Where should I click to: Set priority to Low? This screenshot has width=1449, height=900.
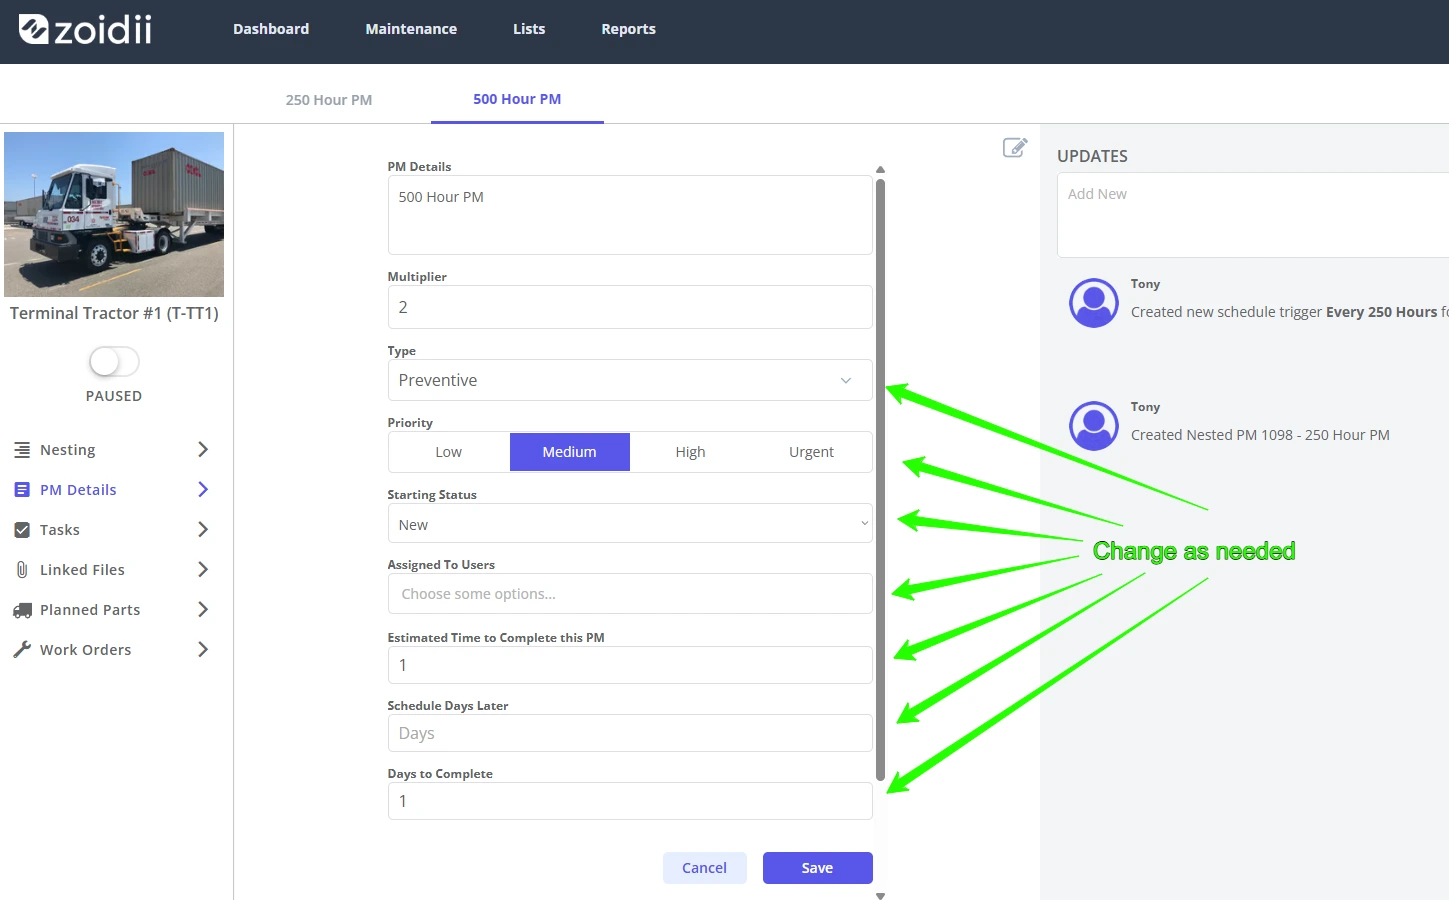(449, 452)
